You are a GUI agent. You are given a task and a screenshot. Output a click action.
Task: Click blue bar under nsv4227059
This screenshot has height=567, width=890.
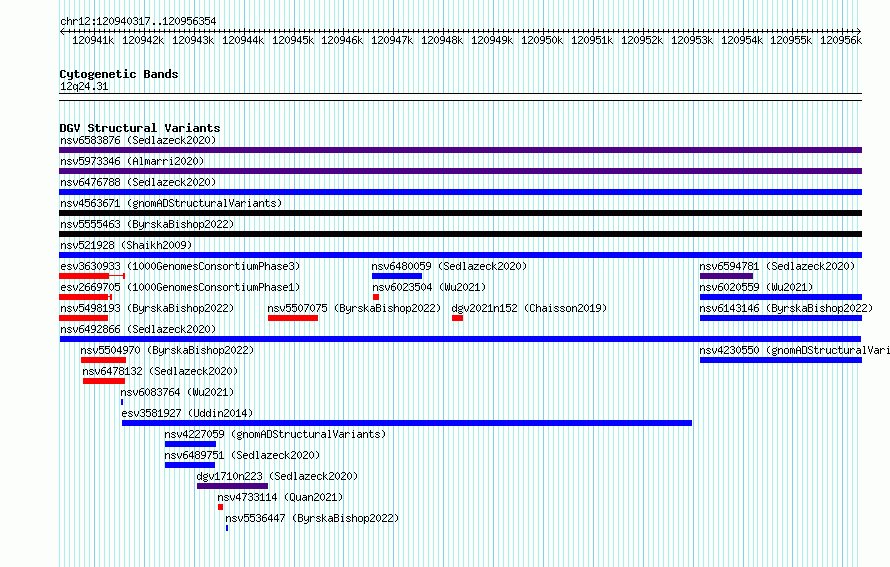[x=190, y=444]
